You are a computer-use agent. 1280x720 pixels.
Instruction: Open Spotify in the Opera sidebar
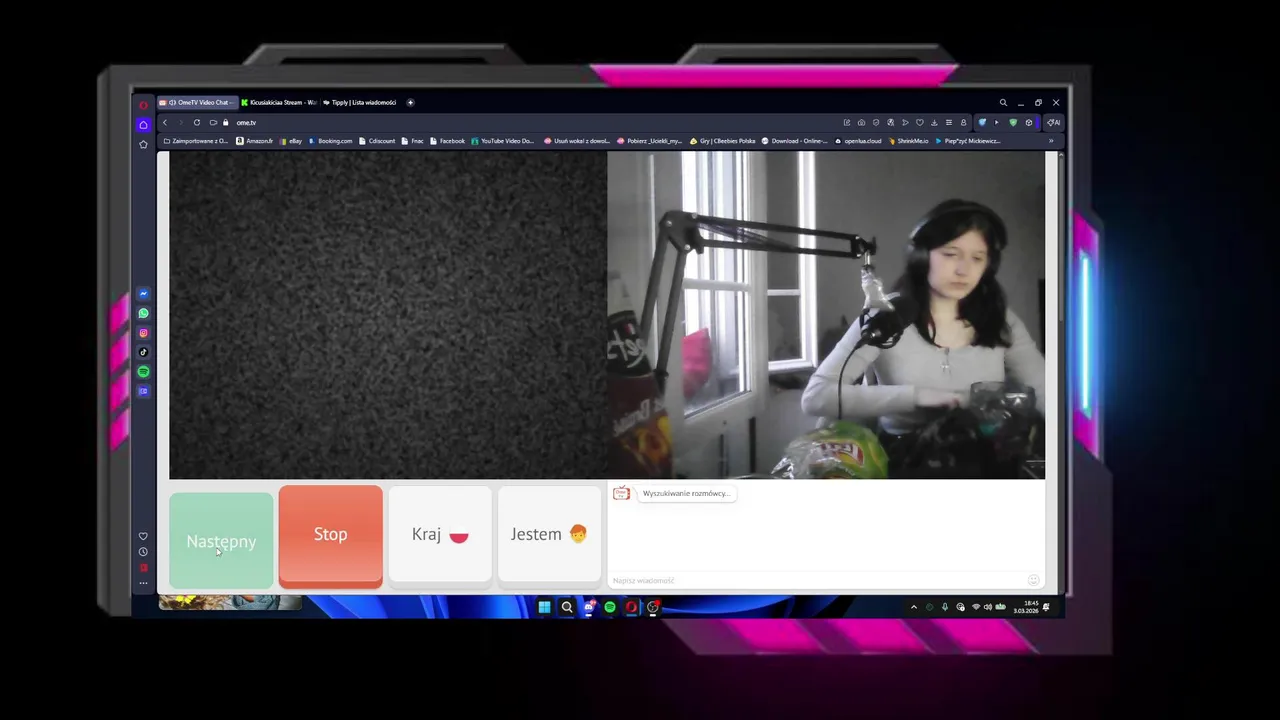pyautogui.click(x=143, y=372)
